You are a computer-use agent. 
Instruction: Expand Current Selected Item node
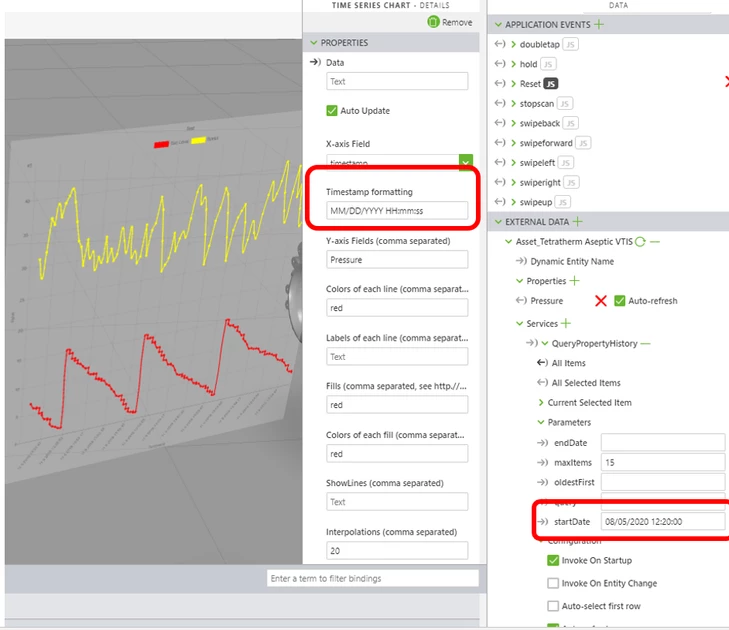coord(541,402)
